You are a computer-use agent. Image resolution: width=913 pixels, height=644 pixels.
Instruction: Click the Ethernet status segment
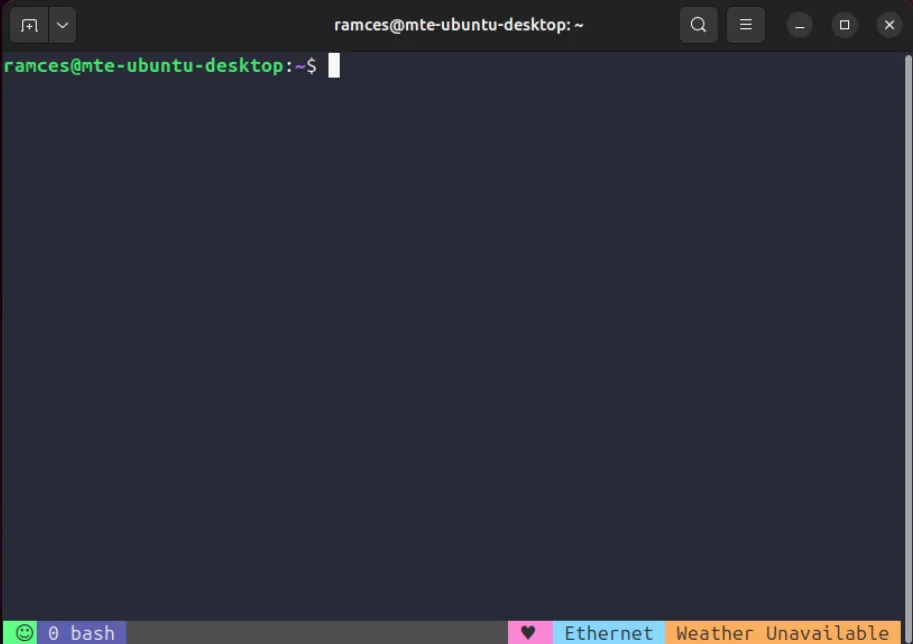pyautogui.click(x=609, y=632)
